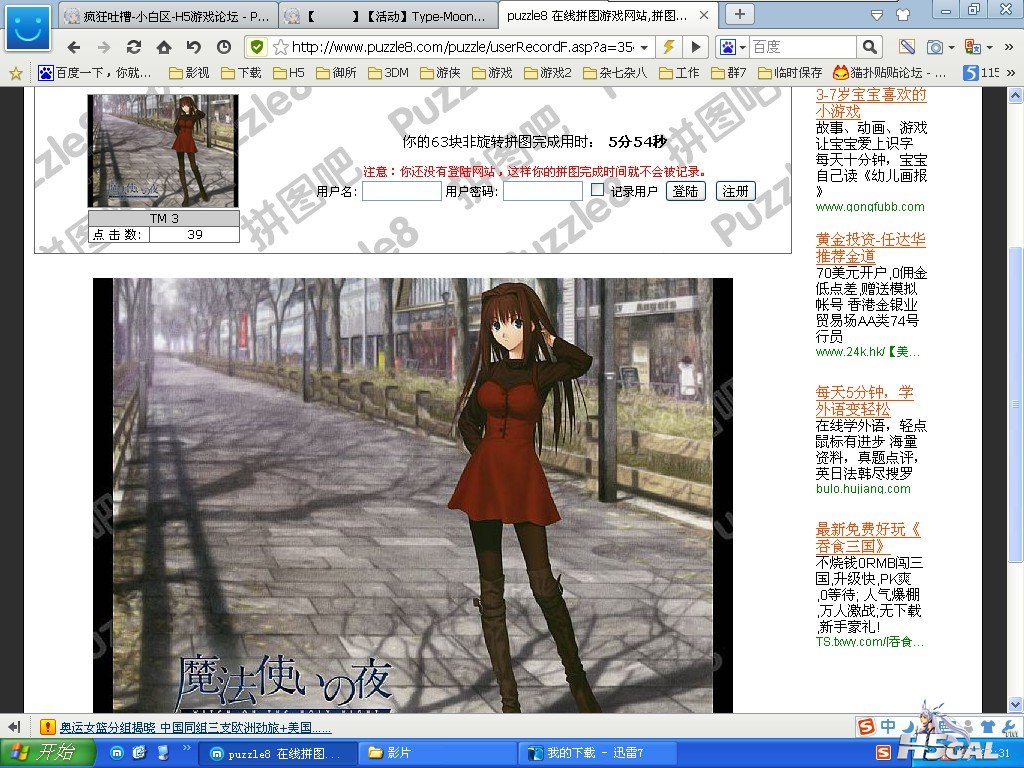
Task: Switch to the 疯狂吐槽-小白区 forum tab
Action: (170, 16)
